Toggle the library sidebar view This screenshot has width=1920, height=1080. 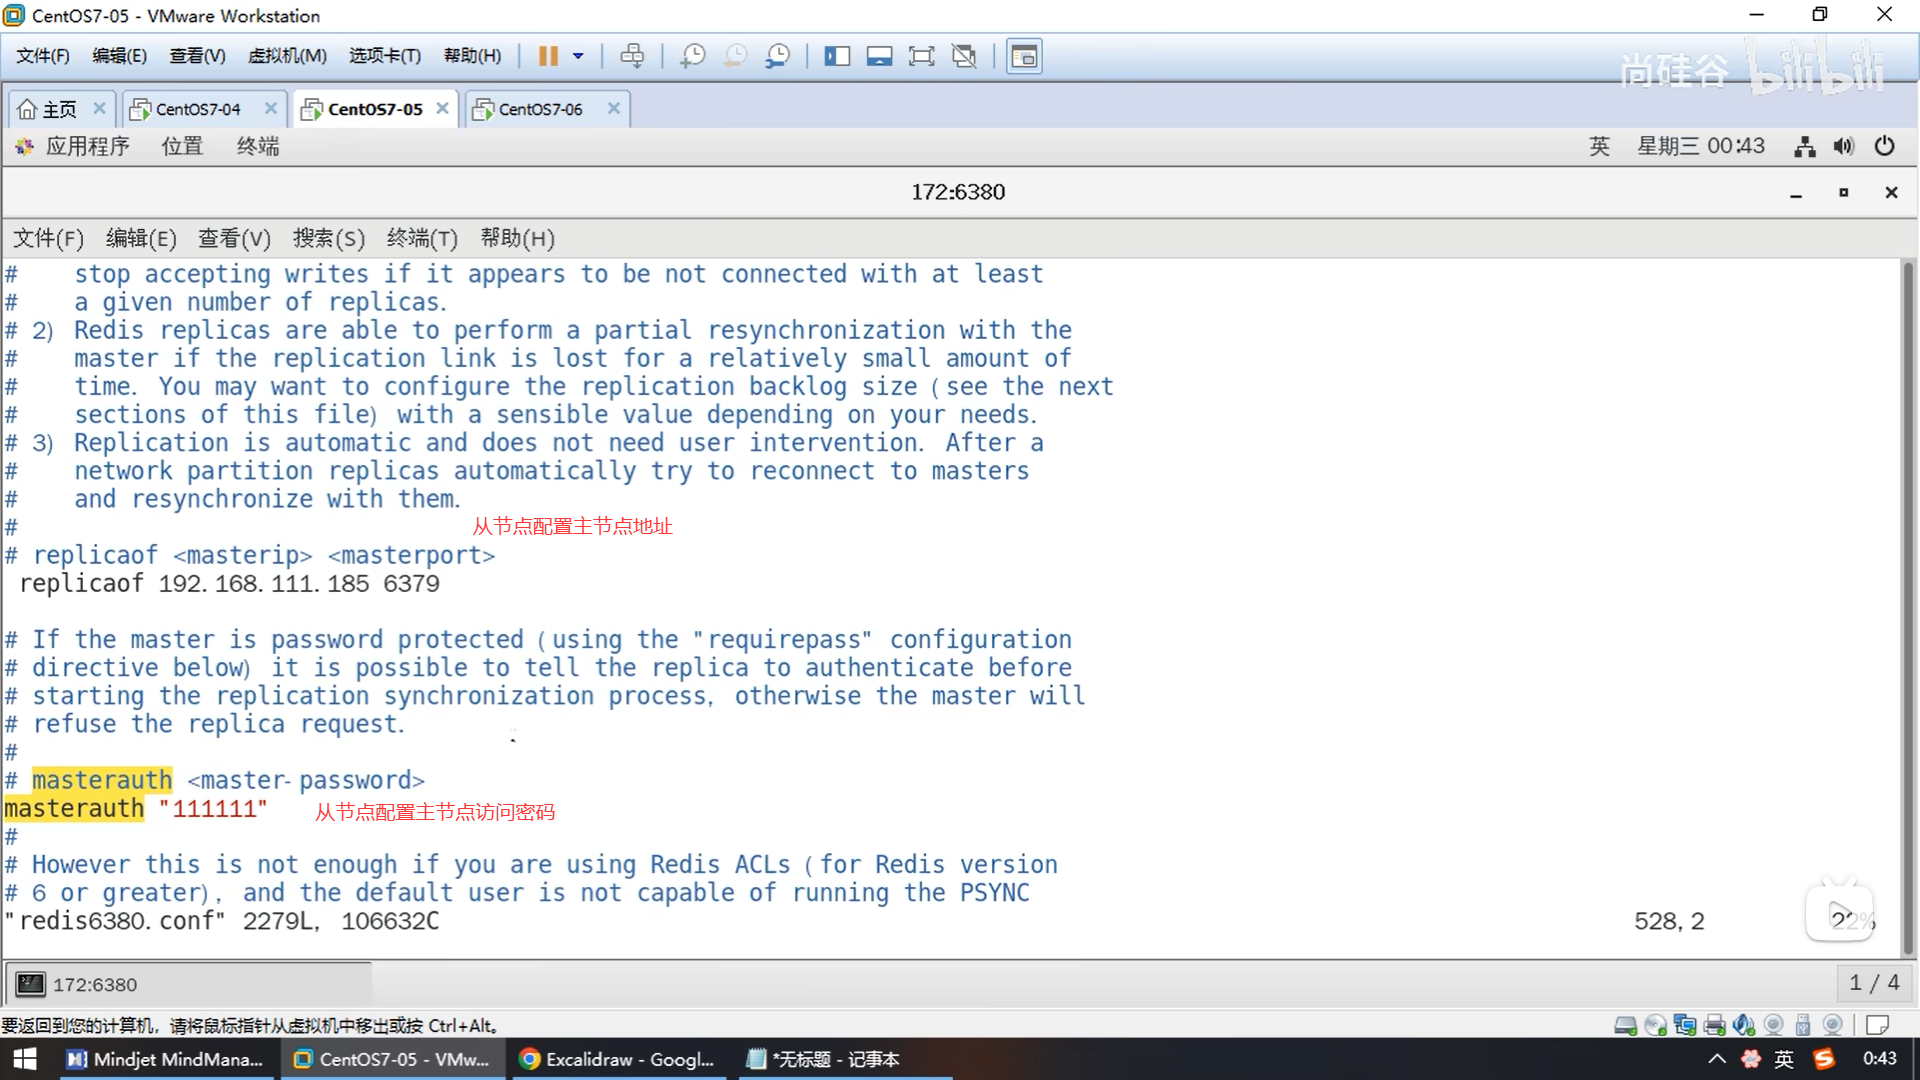[836, 56]
